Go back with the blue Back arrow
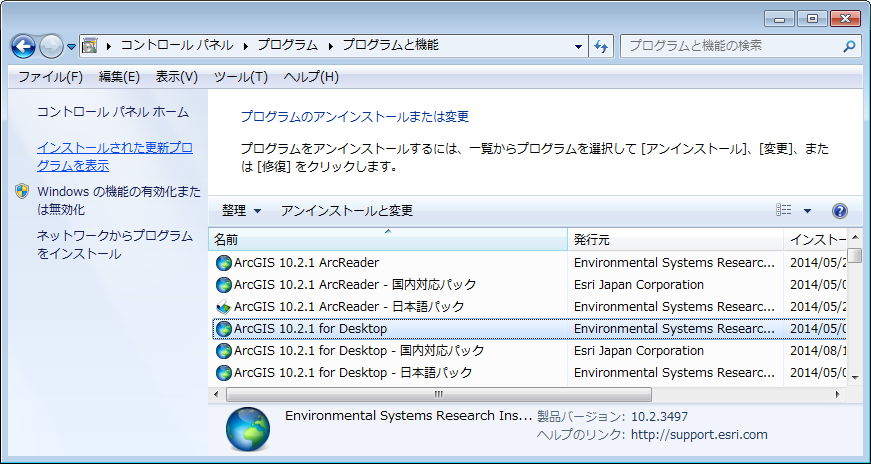 click(x=23, y=47)
